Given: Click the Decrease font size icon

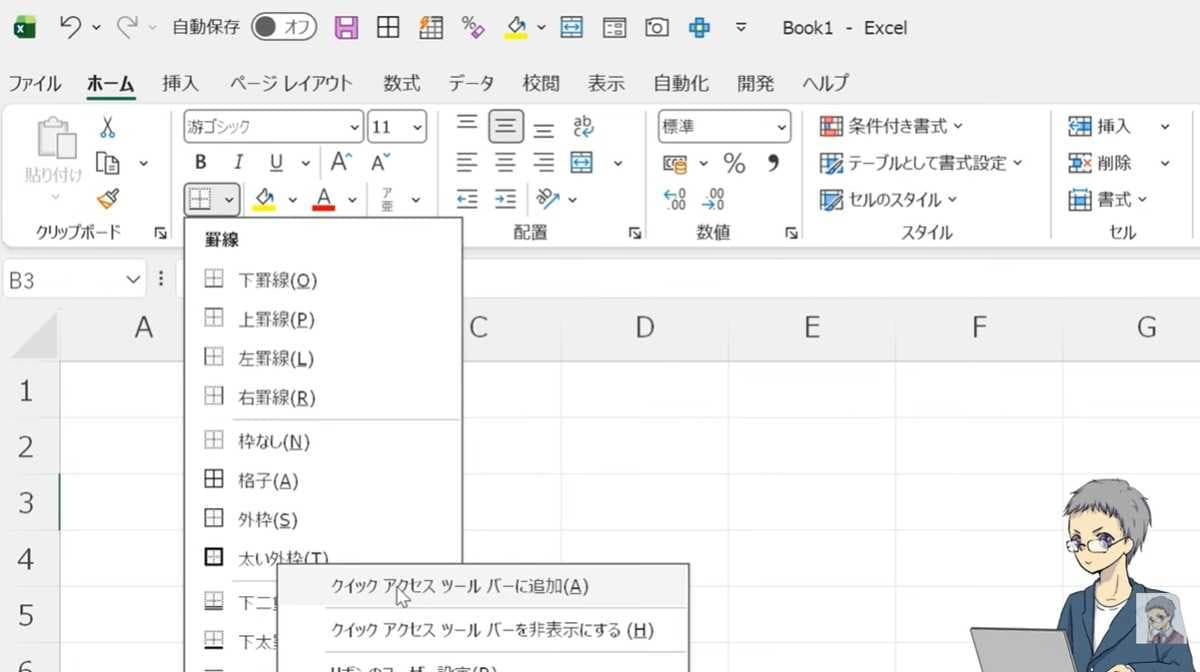Looking at the screenshot, I should (380, 162).
